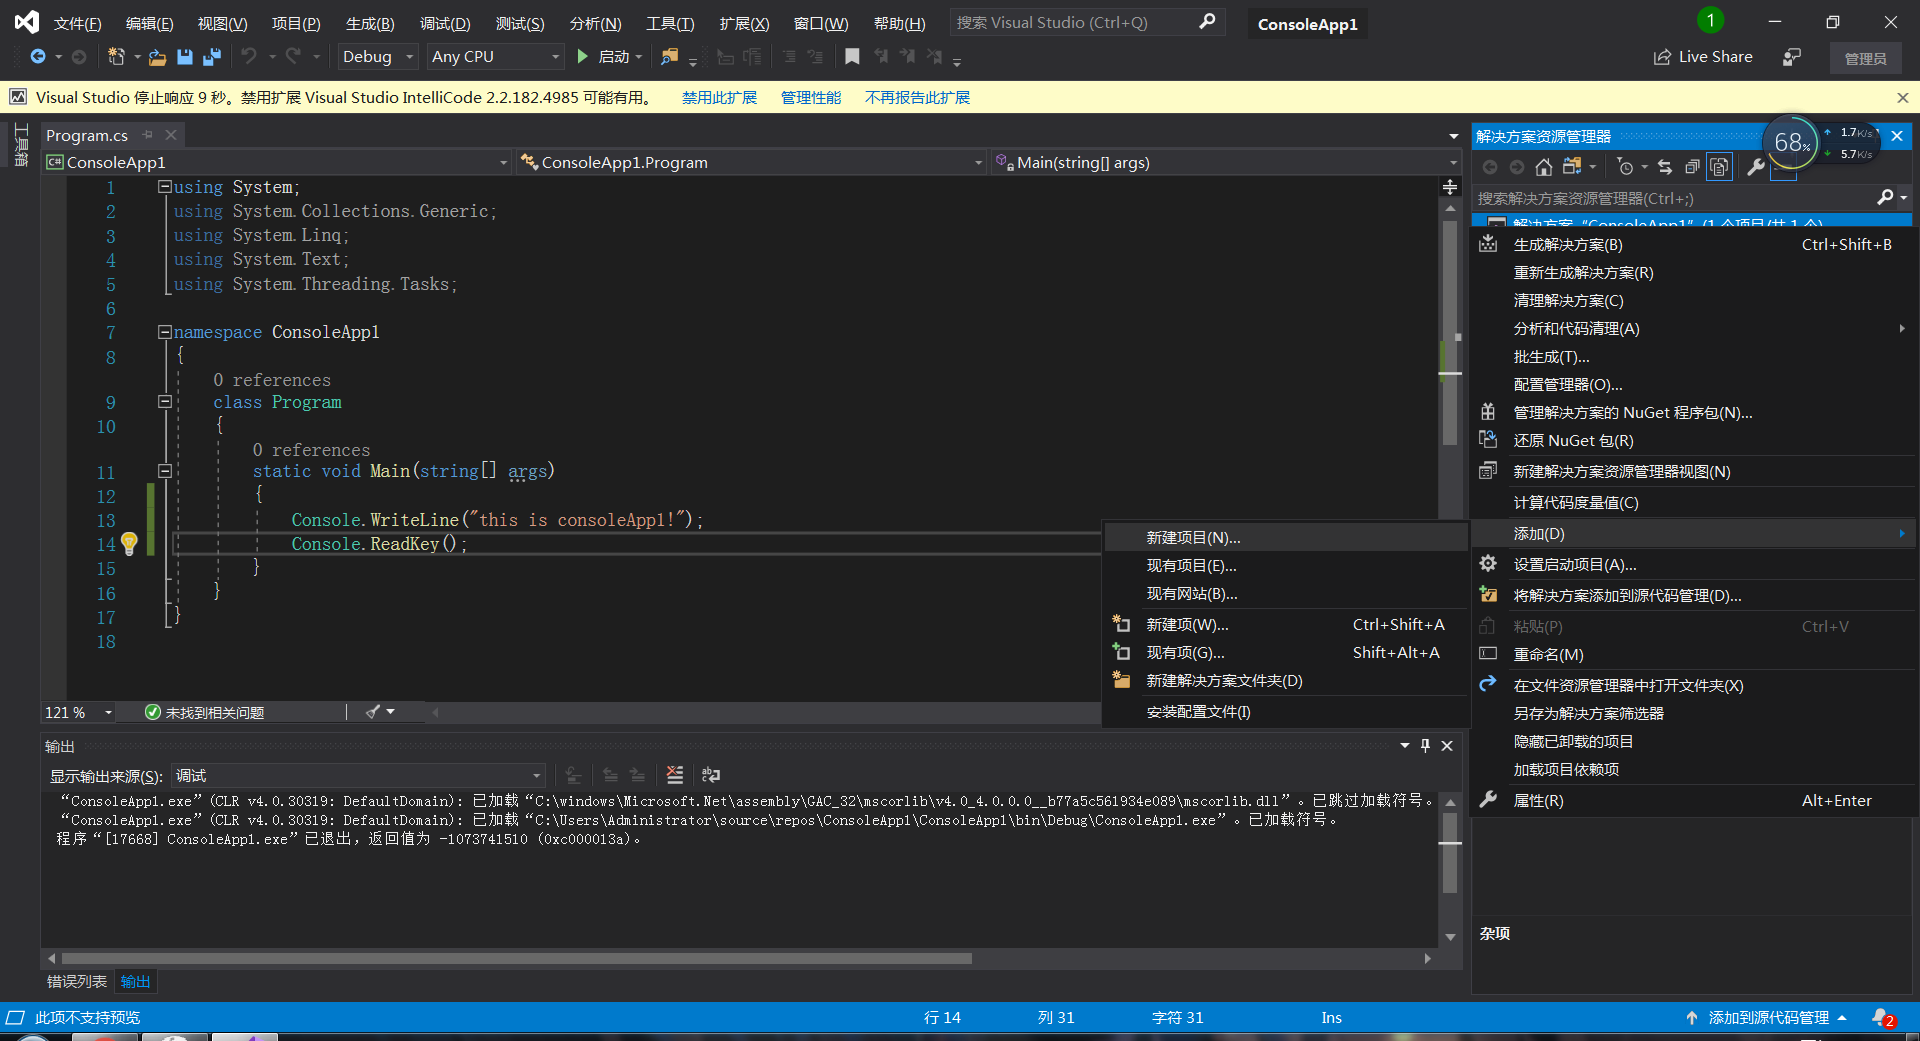
Task: Collapse the namespace ConsoleApp1 block
Action: [164, 332]
